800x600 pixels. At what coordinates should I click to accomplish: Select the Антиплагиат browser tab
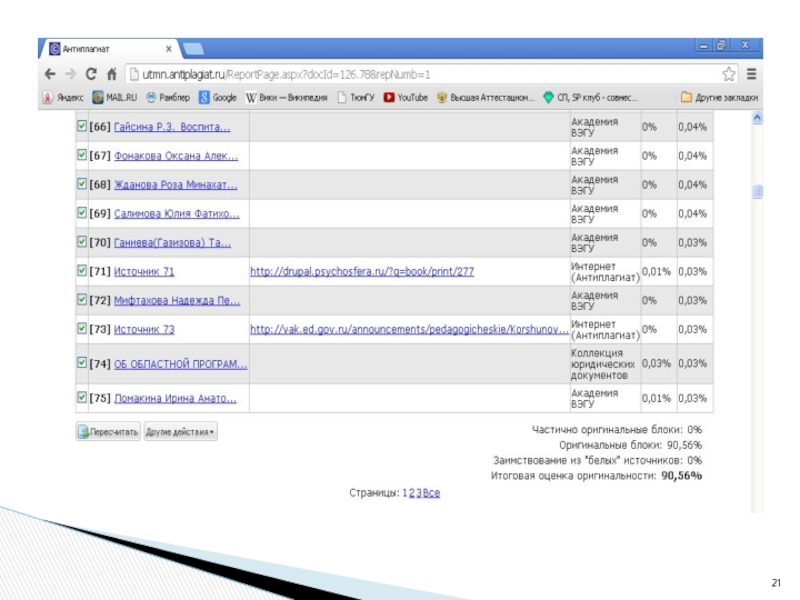click(108, 49)
